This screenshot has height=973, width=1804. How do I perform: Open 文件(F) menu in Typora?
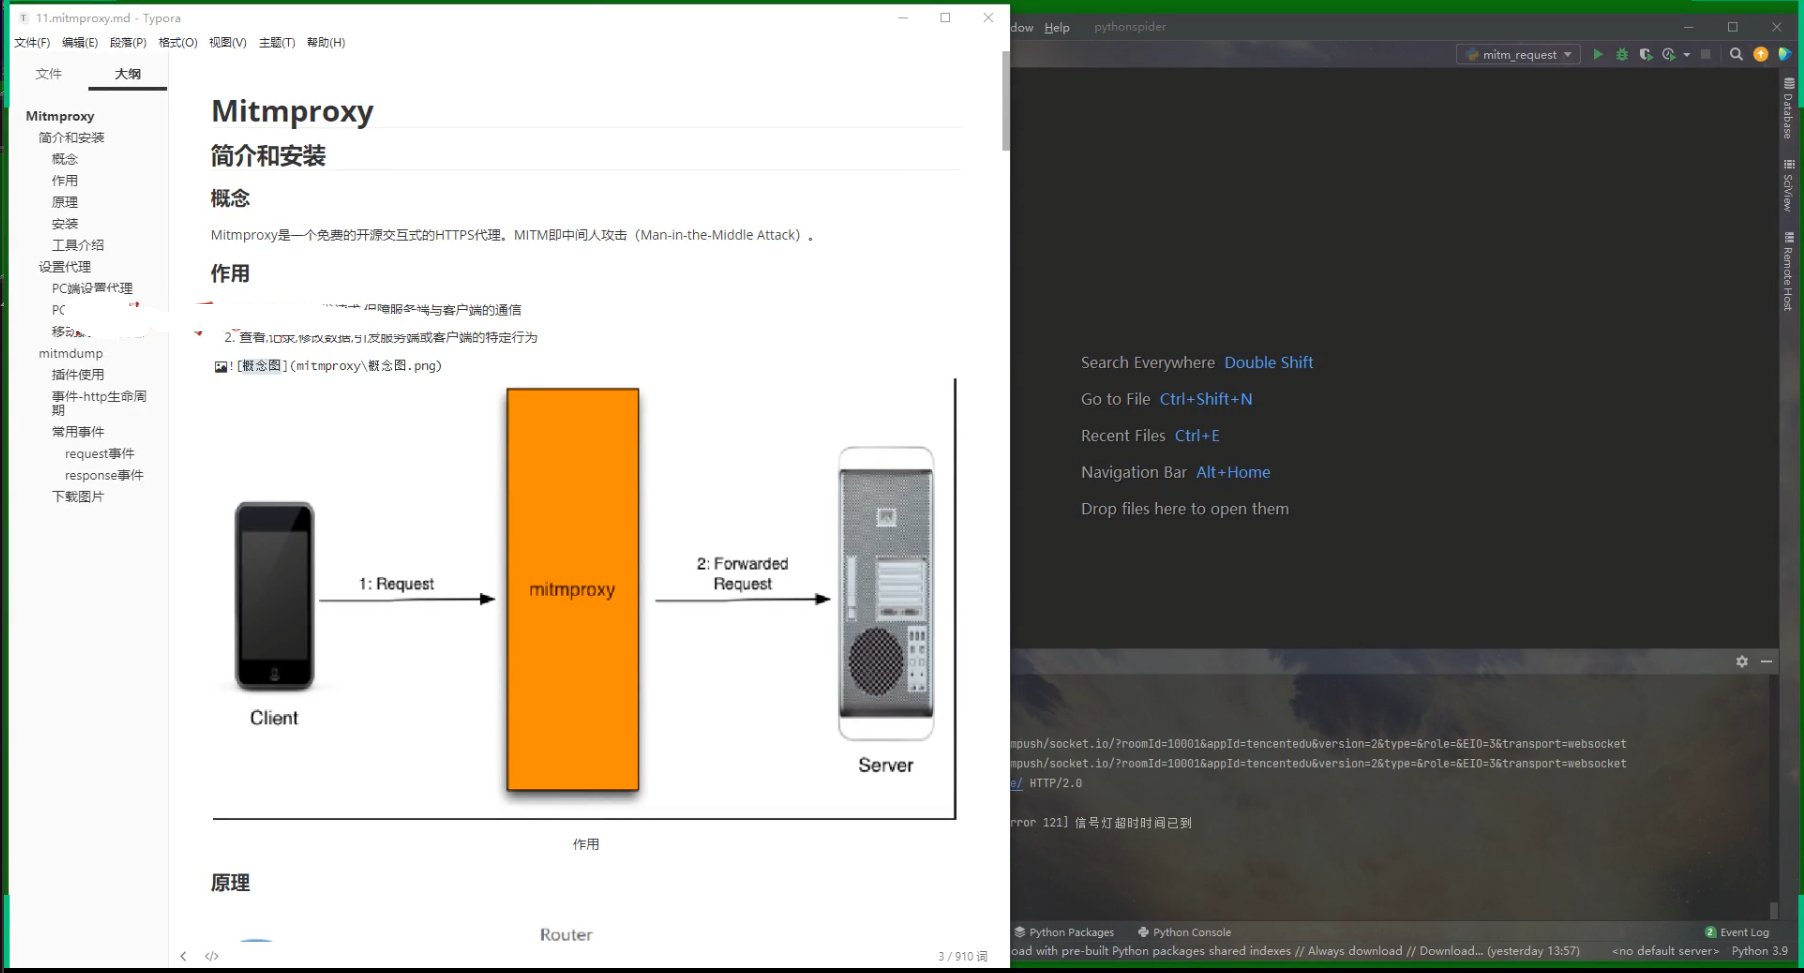(x=32, y=42)
